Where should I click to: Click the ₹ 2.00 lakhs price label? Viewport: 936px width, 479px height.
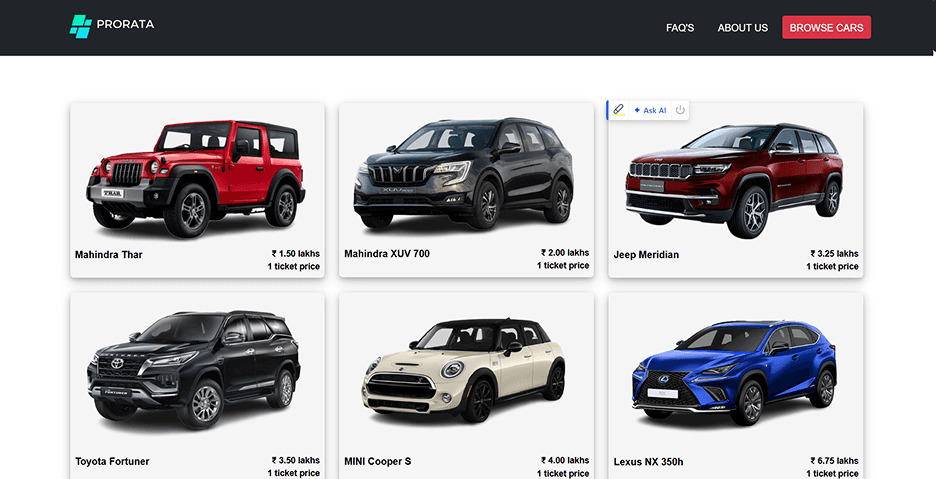point(565,253)
